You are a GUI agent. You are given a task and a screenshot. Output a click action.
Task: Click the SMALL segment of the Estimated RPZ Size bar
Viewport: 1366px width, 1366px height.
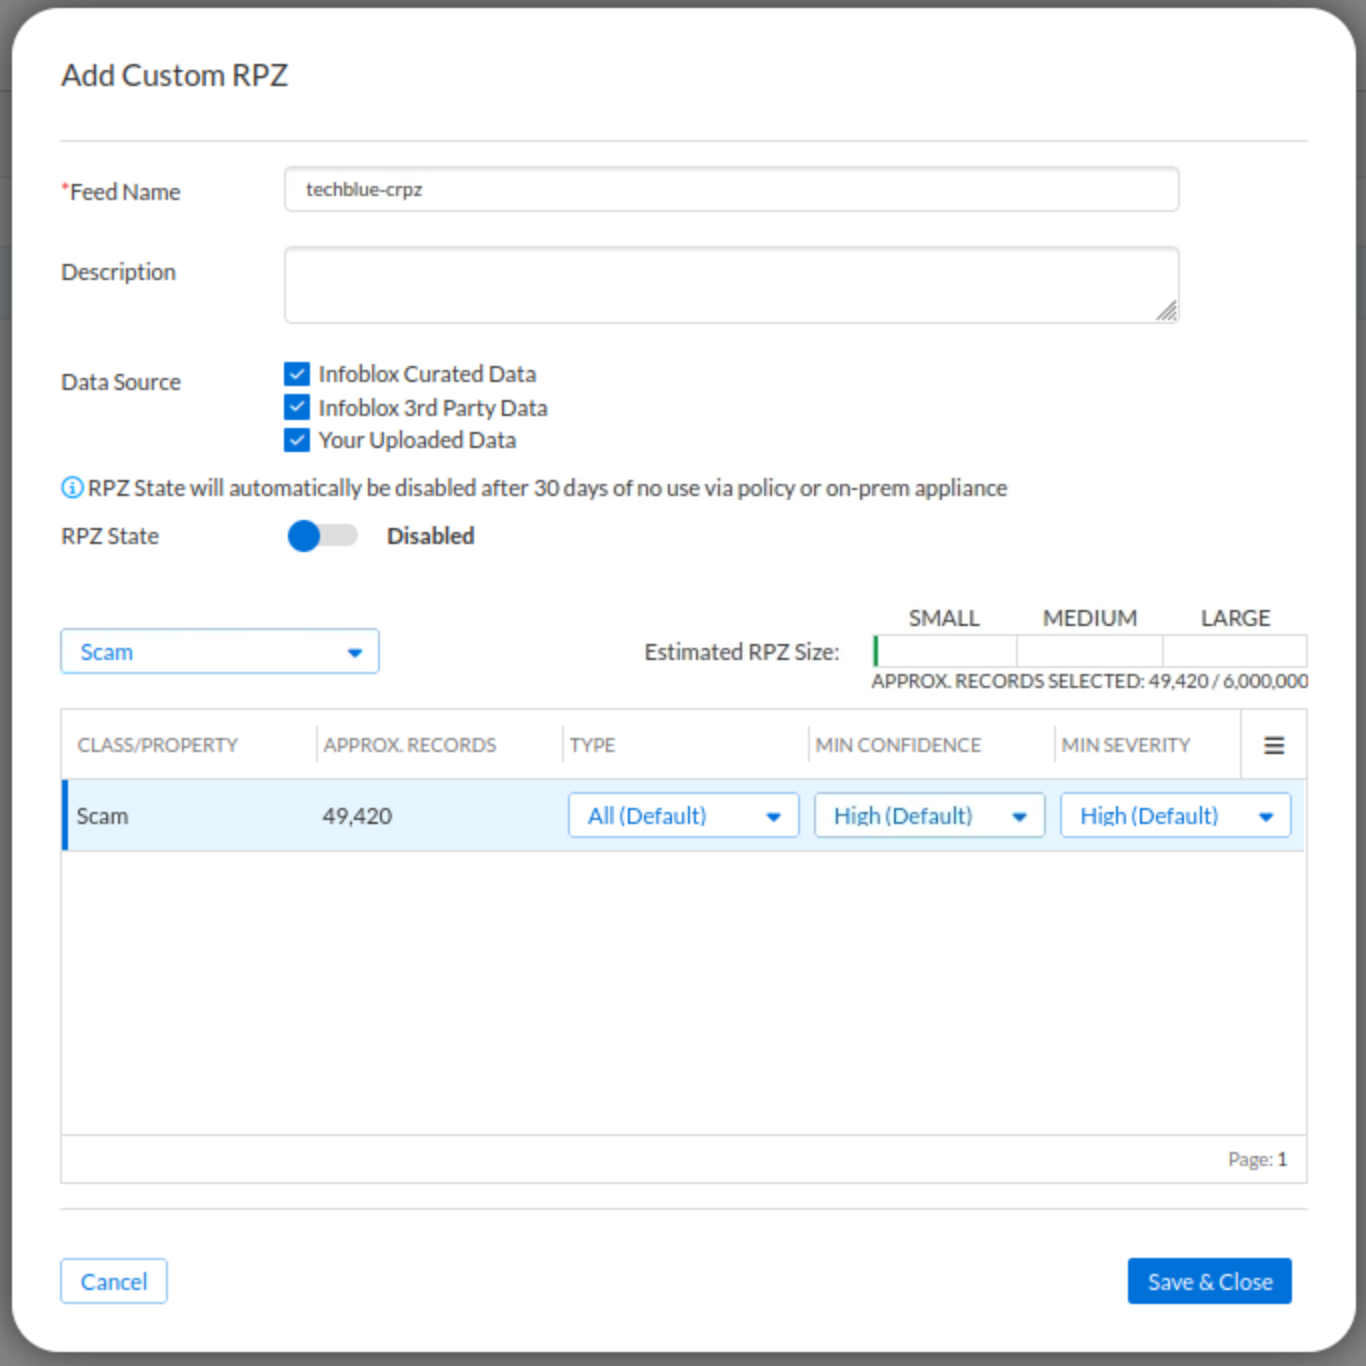coord(943,650)
